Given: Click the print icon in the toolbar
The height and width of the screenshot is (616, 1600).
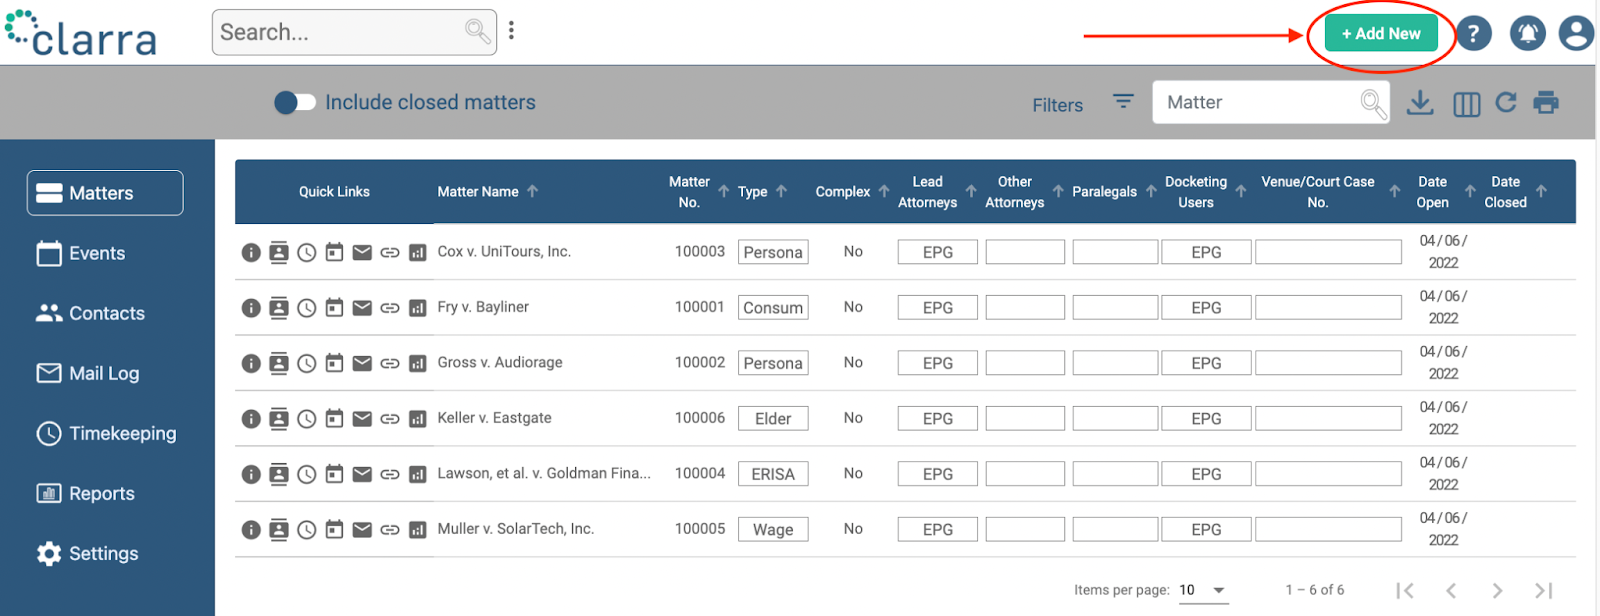Looking at the screenshot, I should 1546,102.
